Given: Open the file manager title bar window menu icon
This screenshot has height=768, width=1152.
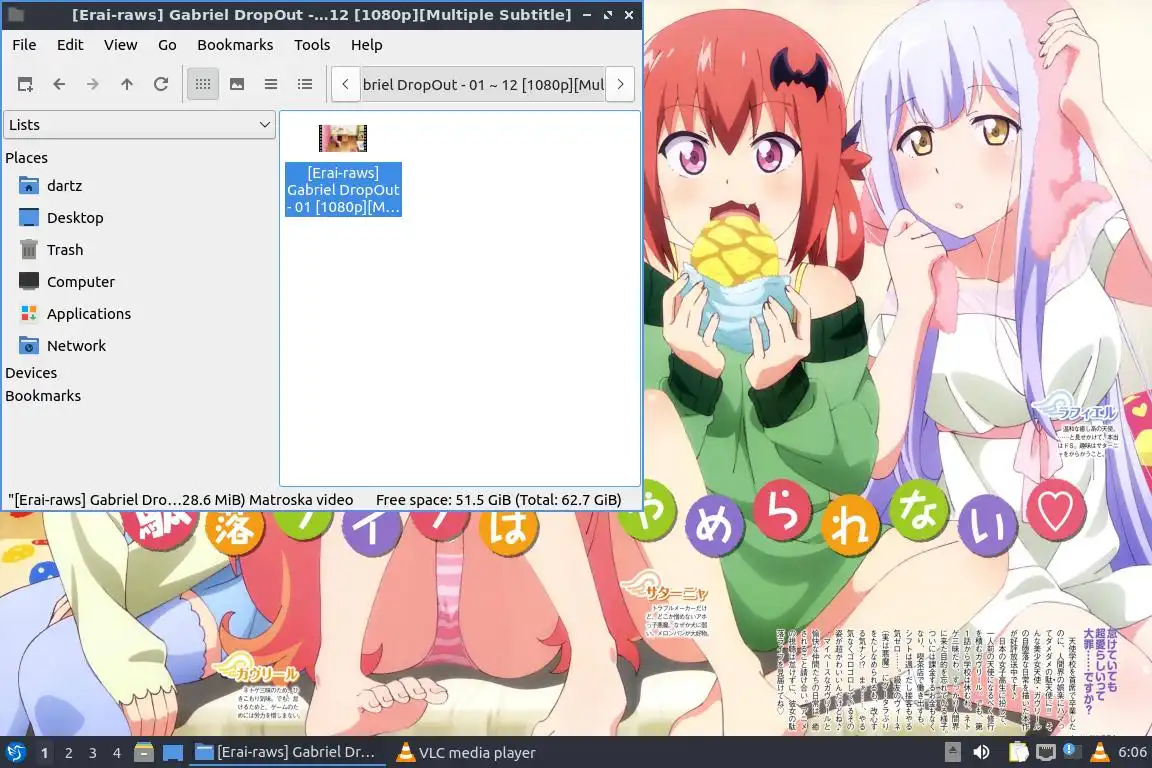Looking at the screenshot, I should point(15,15).
